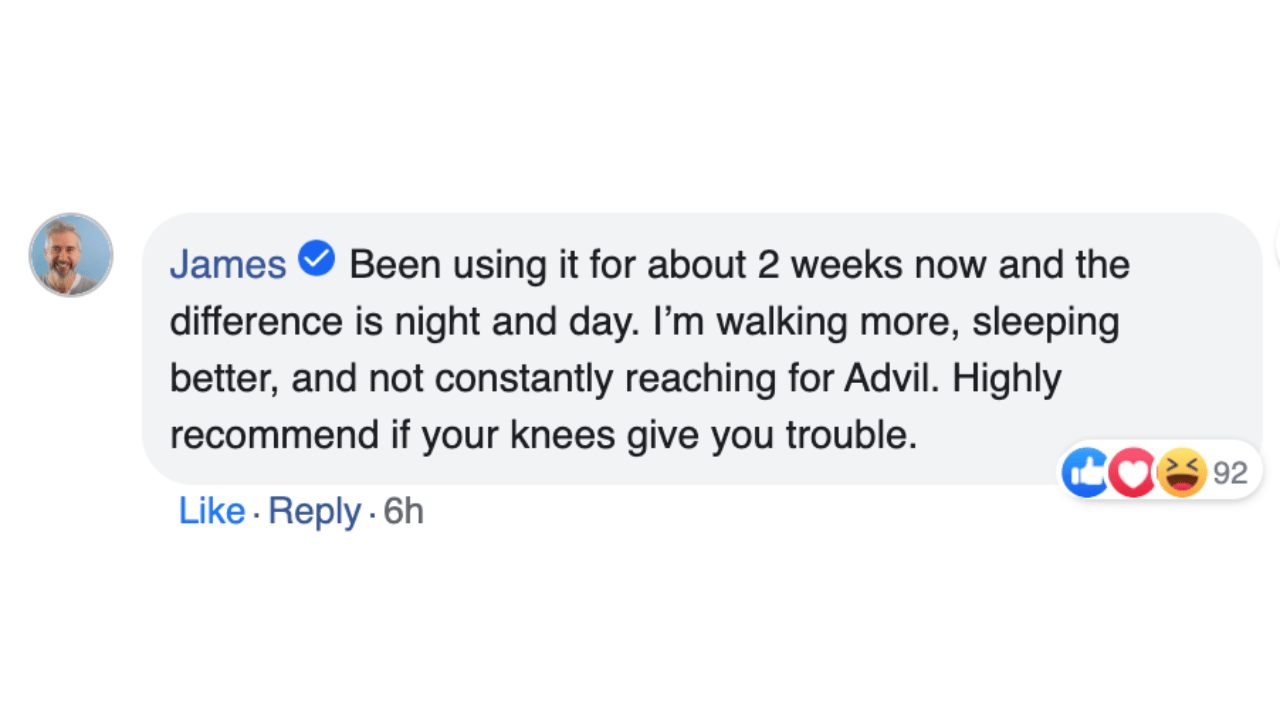Open the profile via the James name

tap(228, 265)
